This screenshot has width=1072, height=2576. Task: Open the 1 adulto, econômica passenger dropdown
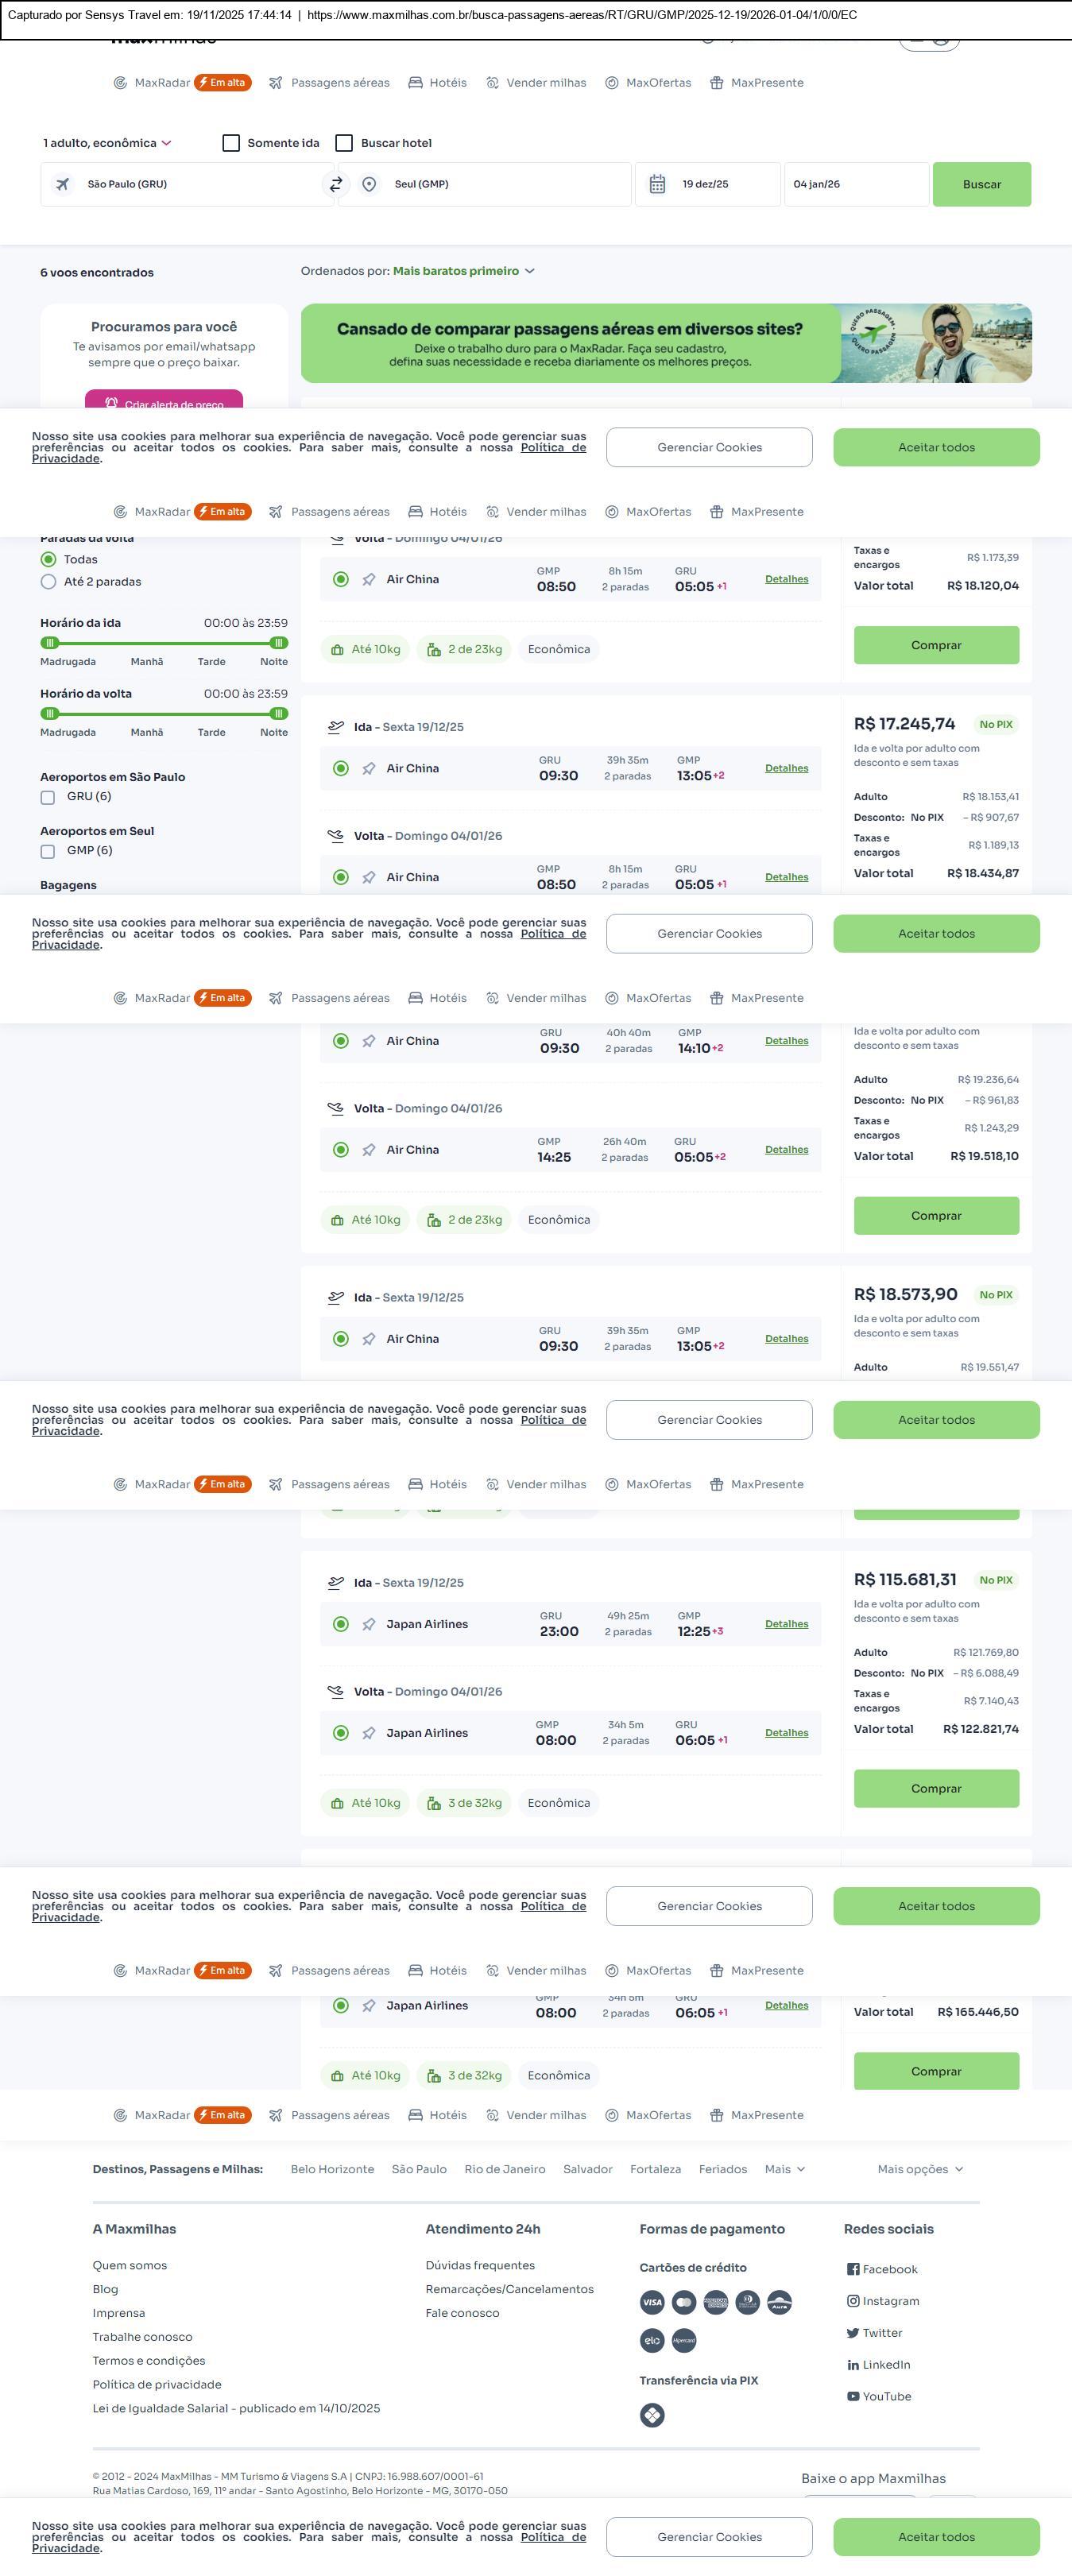point(107,143)
